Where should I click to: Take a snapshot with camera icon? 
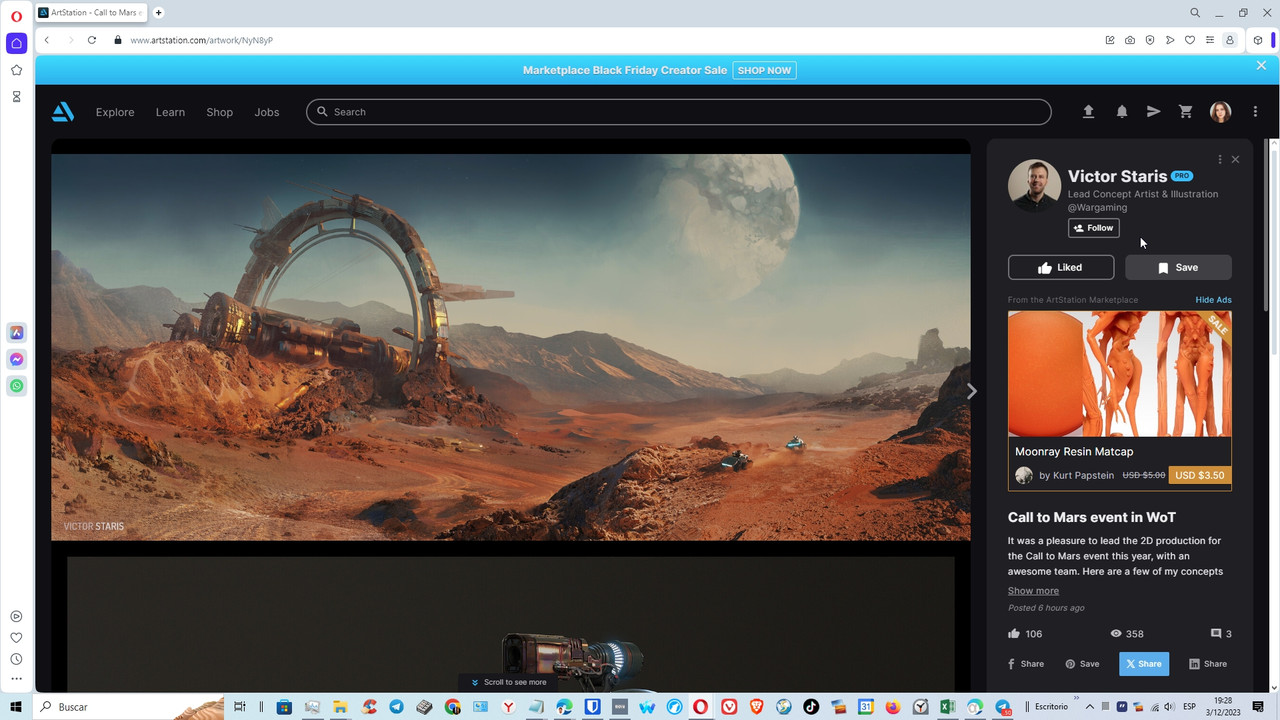(1130, 40)
